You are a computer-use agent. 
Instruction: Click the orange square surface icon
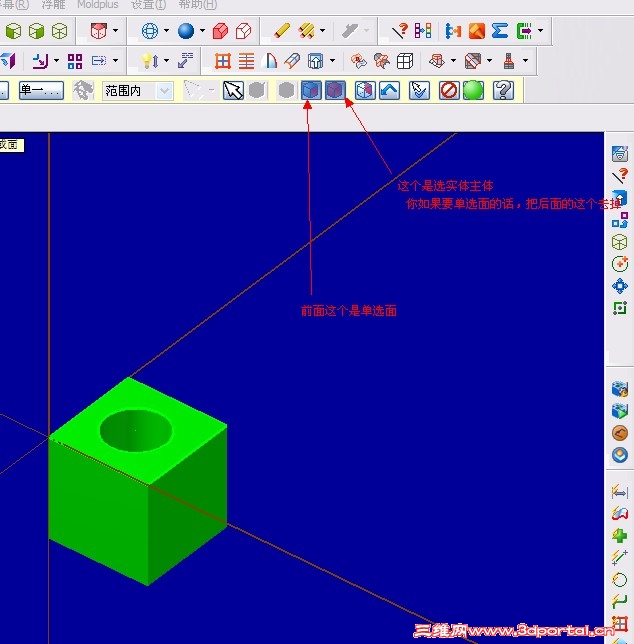(477, 31)
